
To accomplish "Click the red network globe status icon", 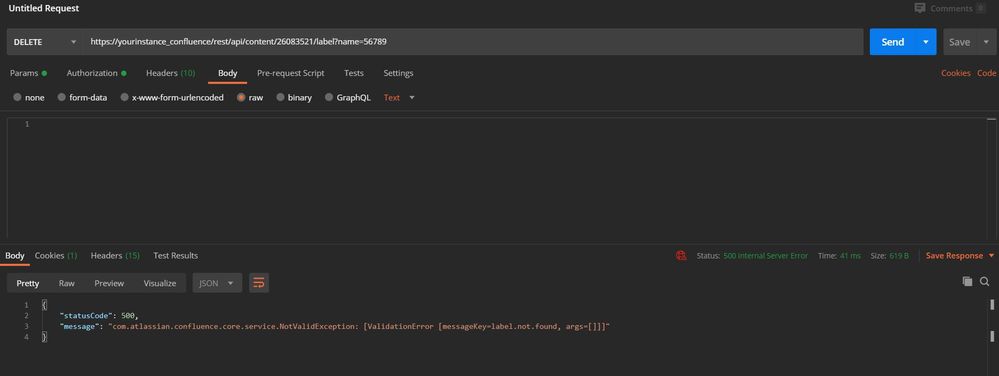I will 681,256.
